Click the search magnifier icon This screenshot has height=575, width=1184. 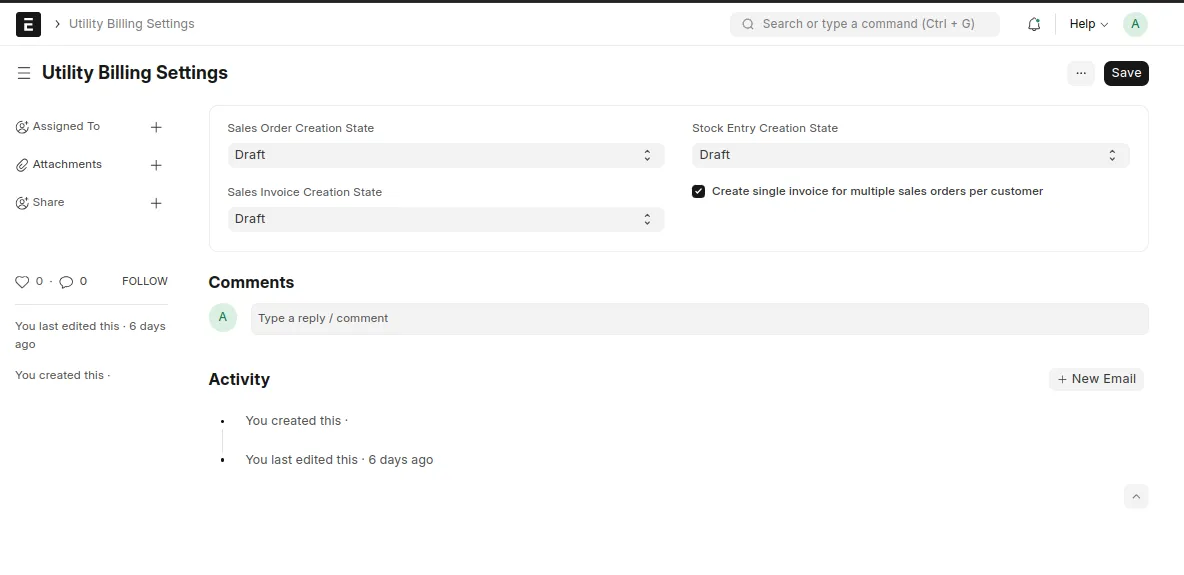pos(748,24)
